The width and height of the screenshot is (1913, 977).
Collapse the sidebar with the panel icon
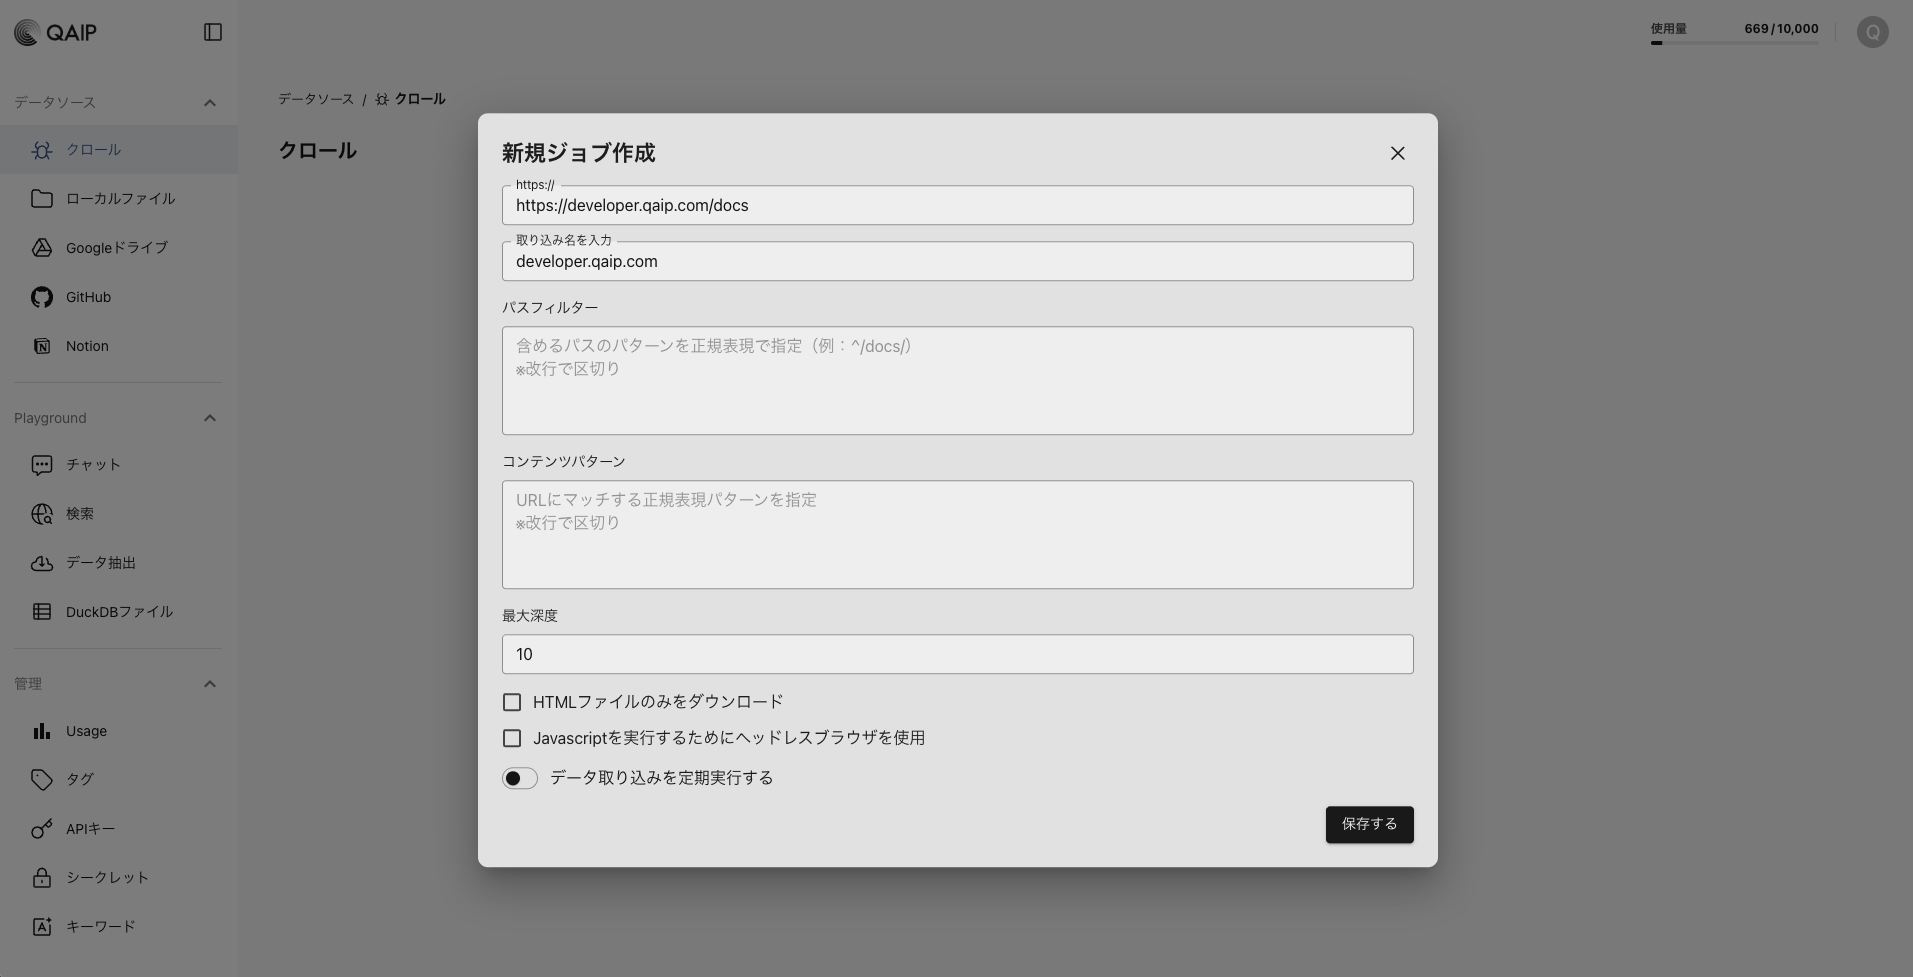point(213,31)
